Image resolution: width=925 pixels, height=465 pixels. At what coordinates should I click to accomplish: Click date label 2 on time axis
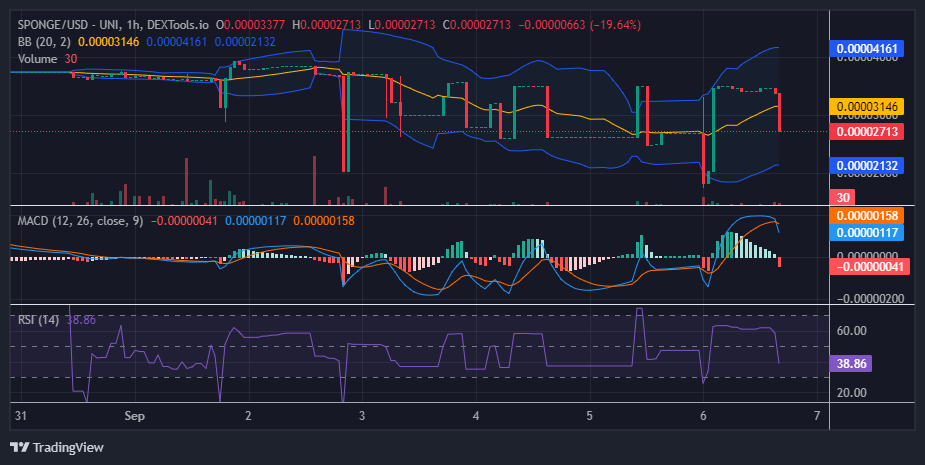[x=248, y=415]
